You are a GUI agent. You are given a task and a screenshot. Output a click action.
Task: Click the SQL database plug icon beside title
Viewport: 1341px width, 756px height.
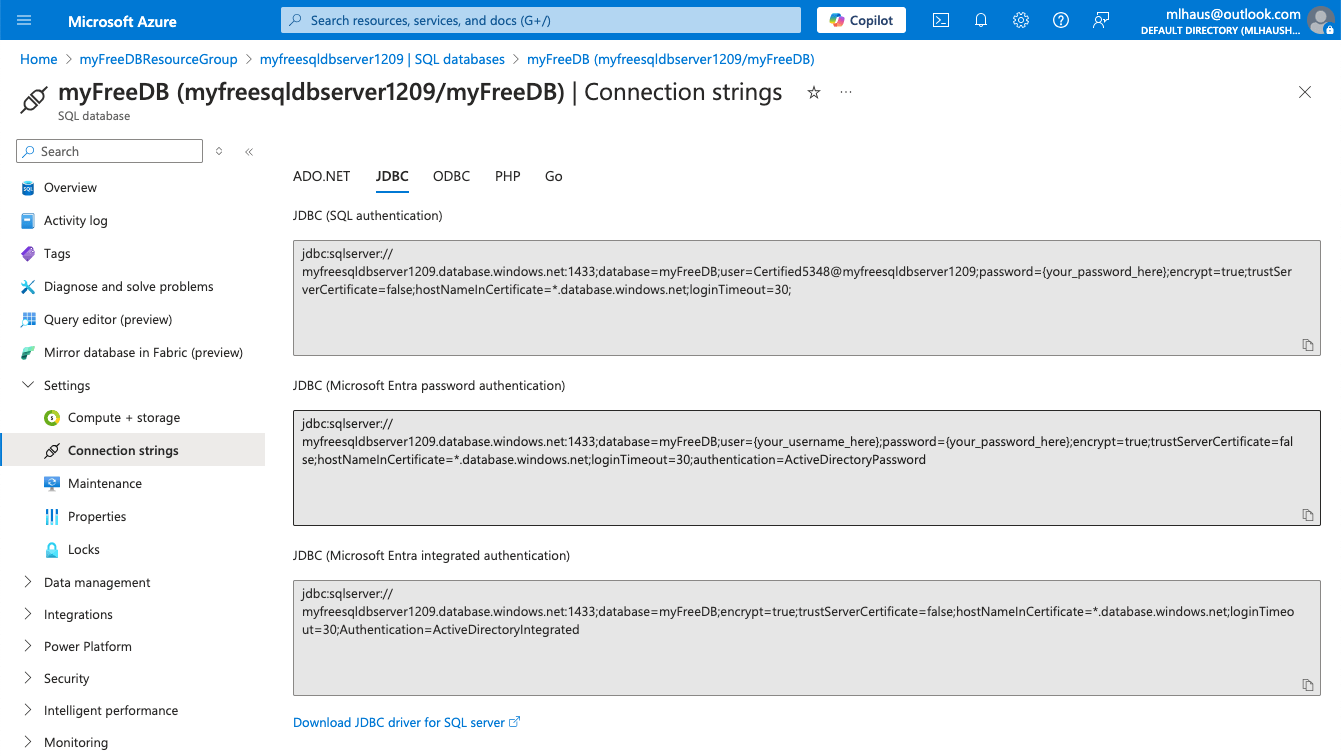[34, 100]
